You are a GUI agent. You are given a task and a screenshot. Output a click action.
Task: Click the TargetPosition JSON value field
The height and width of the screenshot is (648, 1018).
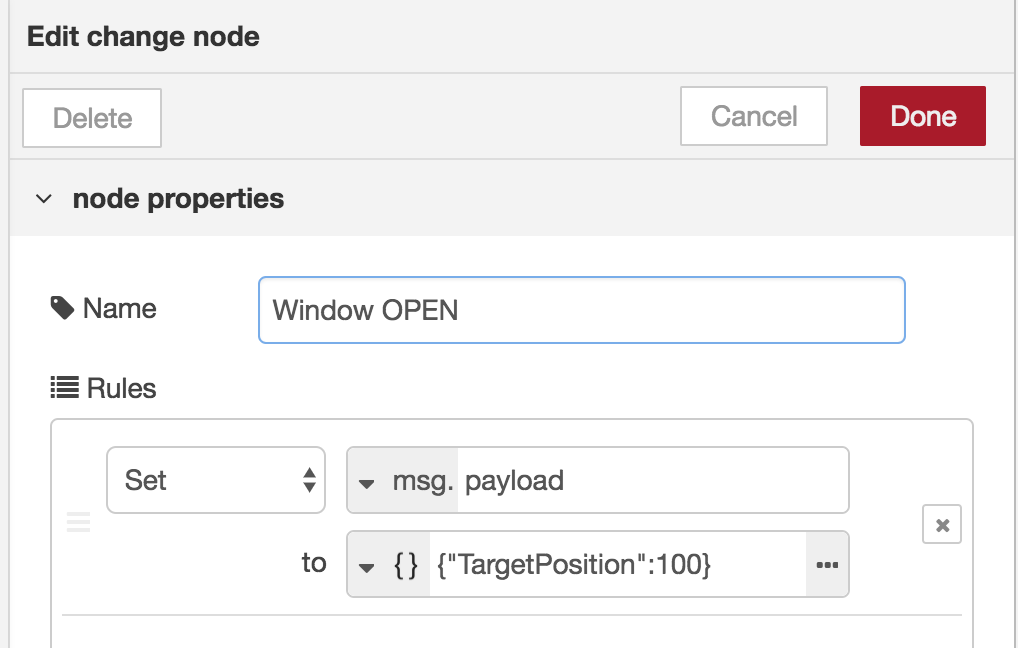pyautogui.click(x=615, y=565)
